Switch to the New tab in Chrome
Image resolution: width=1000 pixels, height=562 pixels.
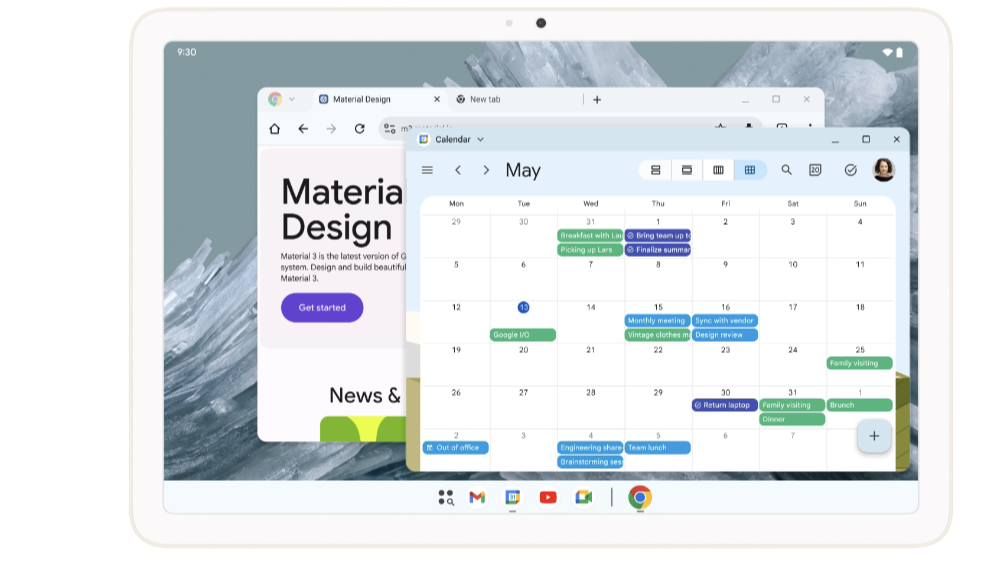485,100
